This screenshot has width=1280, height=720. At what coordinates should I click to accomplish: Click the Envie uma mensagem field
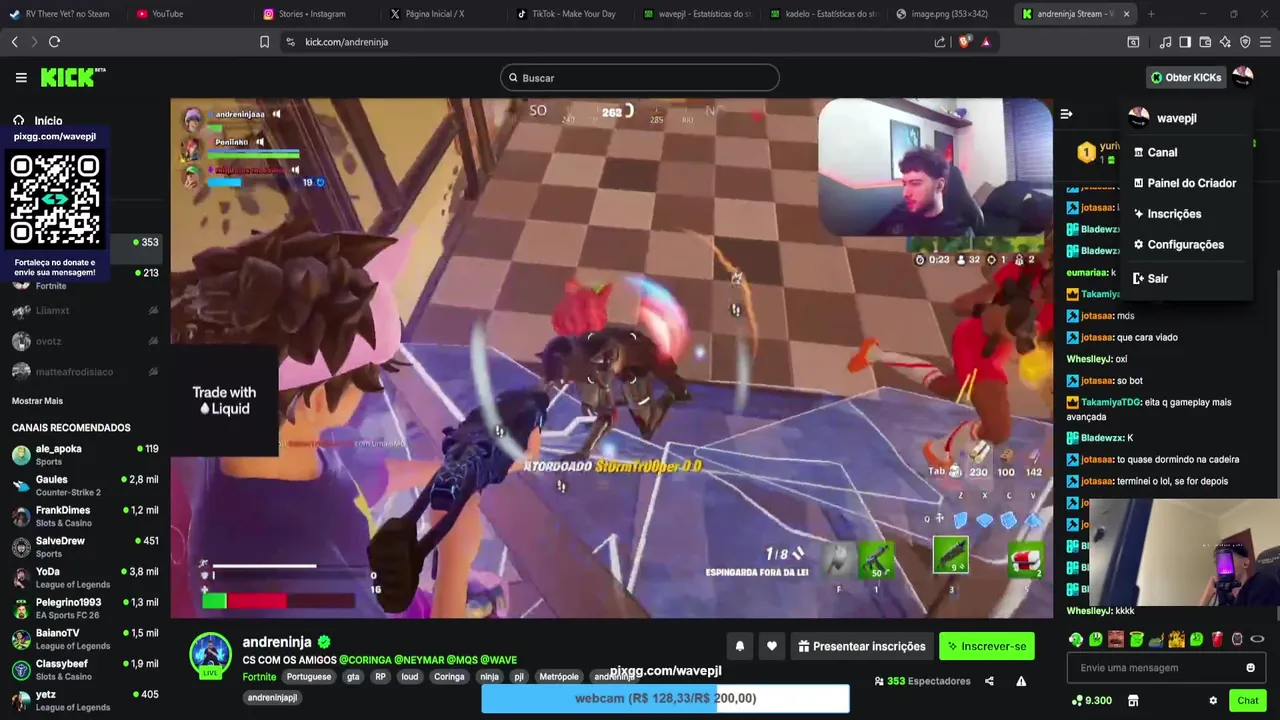(1165, 668)
